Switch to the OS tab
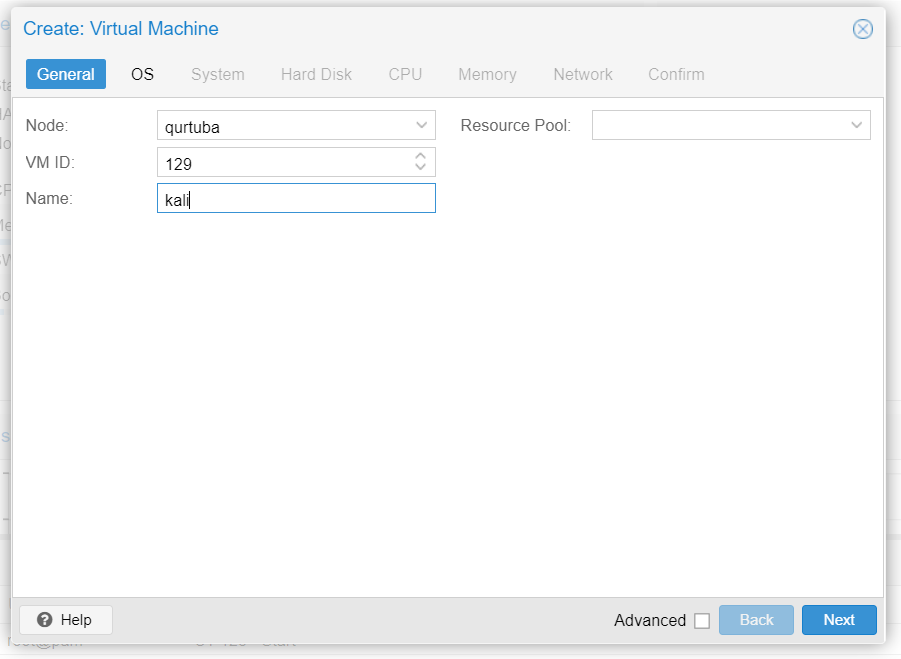Viewport: 901px width, 659px height. click(142, 74)
